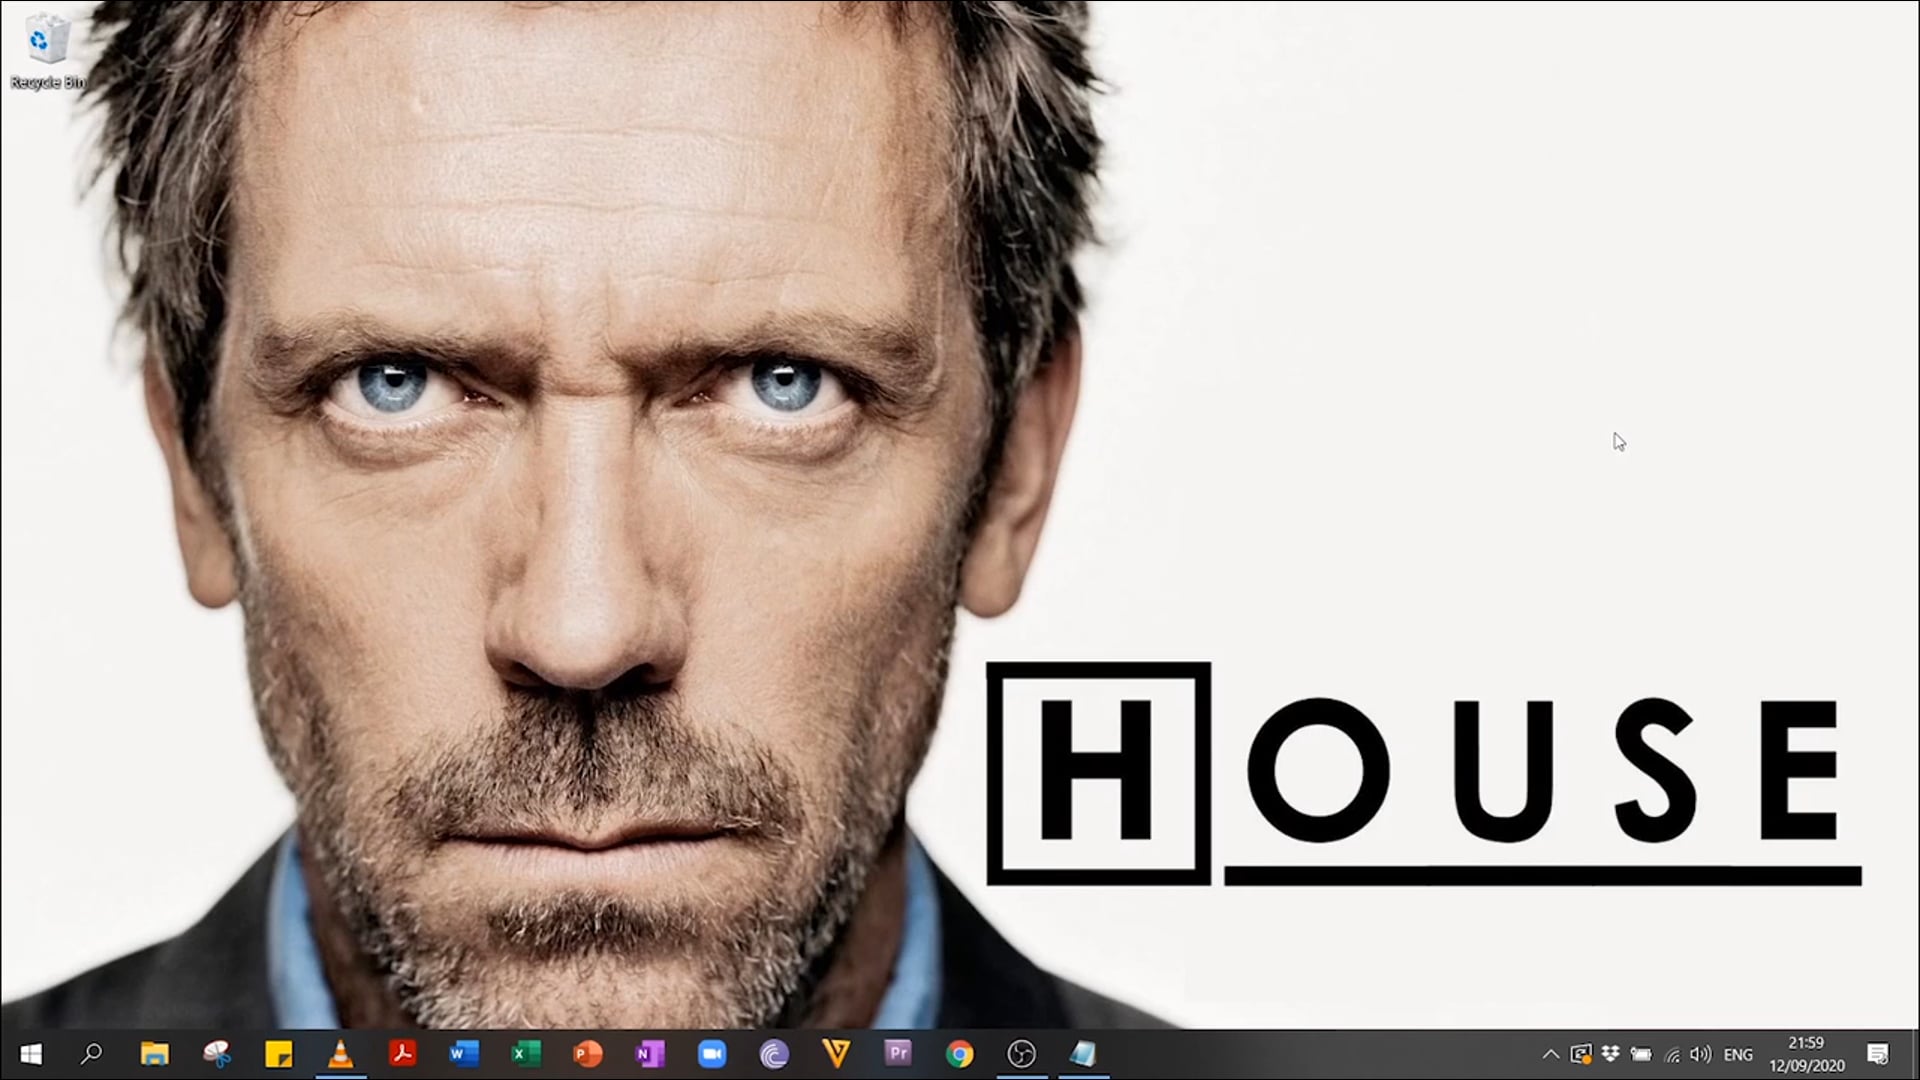Open the display projection tray icon
Image resolution: width=1920 pixels, height=1080 pixels.
1581,1054
